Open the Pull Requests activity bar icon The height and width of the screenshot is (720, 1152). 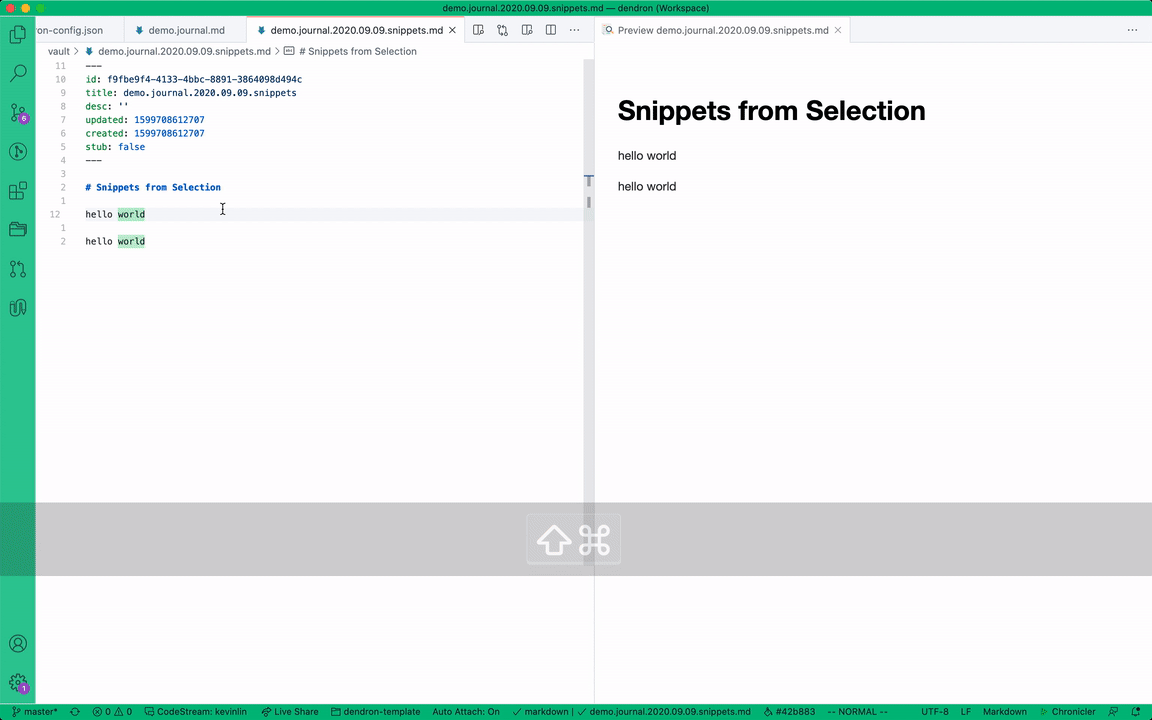(17, 269)
